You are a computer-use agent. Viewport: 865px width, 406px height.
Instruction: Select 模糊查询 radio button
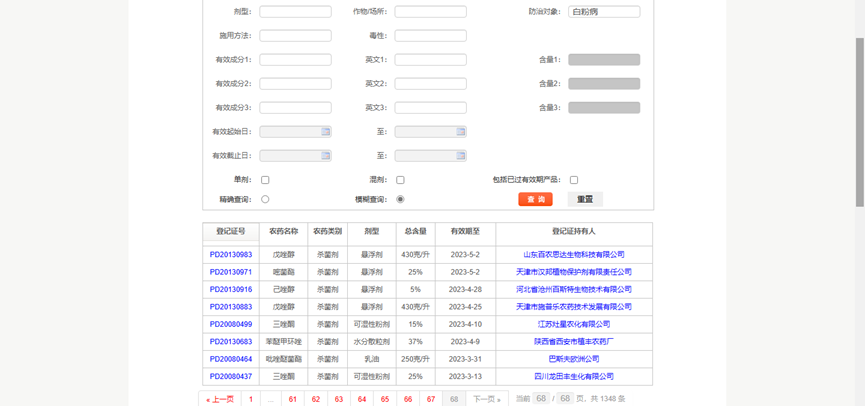coord(401,199)
